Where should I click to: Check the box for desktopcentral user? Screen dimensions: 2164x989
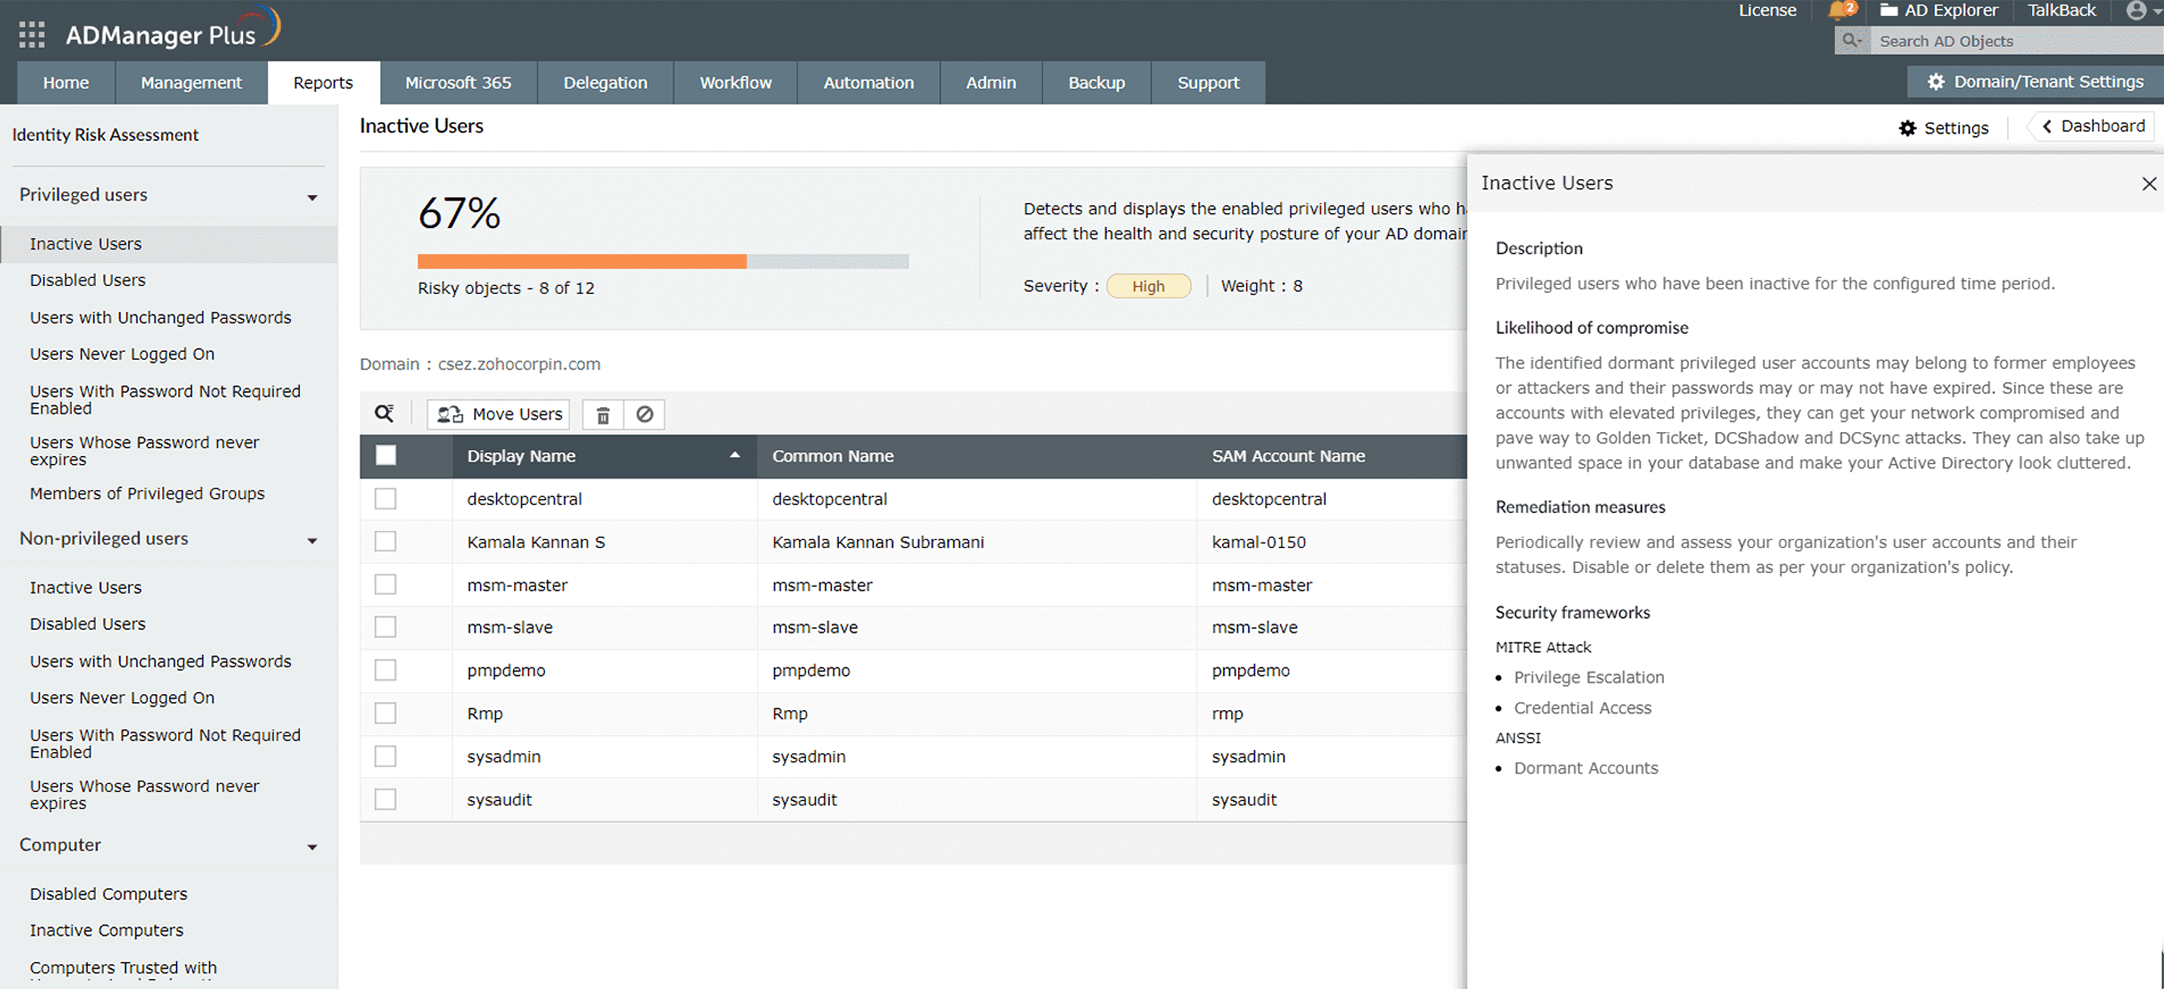pos(386,499)
